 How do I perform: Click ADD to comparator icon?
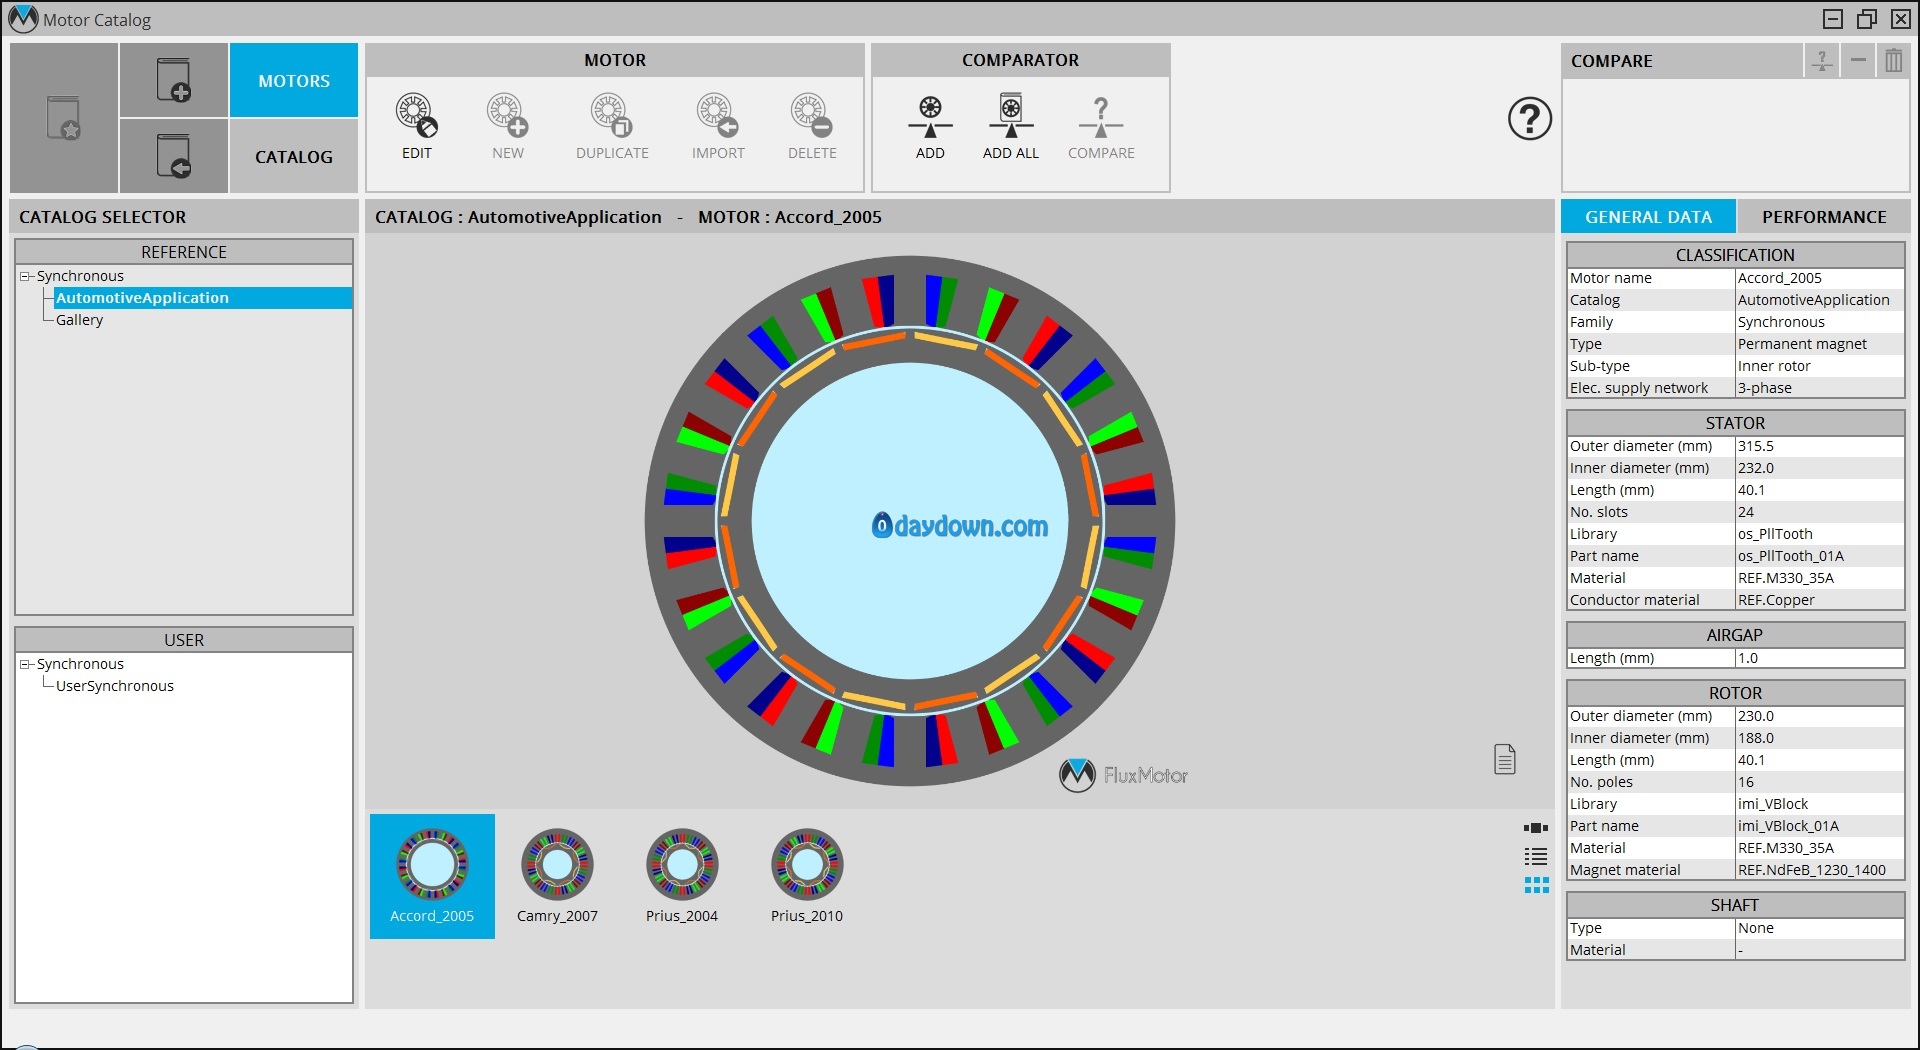(930, 117)
